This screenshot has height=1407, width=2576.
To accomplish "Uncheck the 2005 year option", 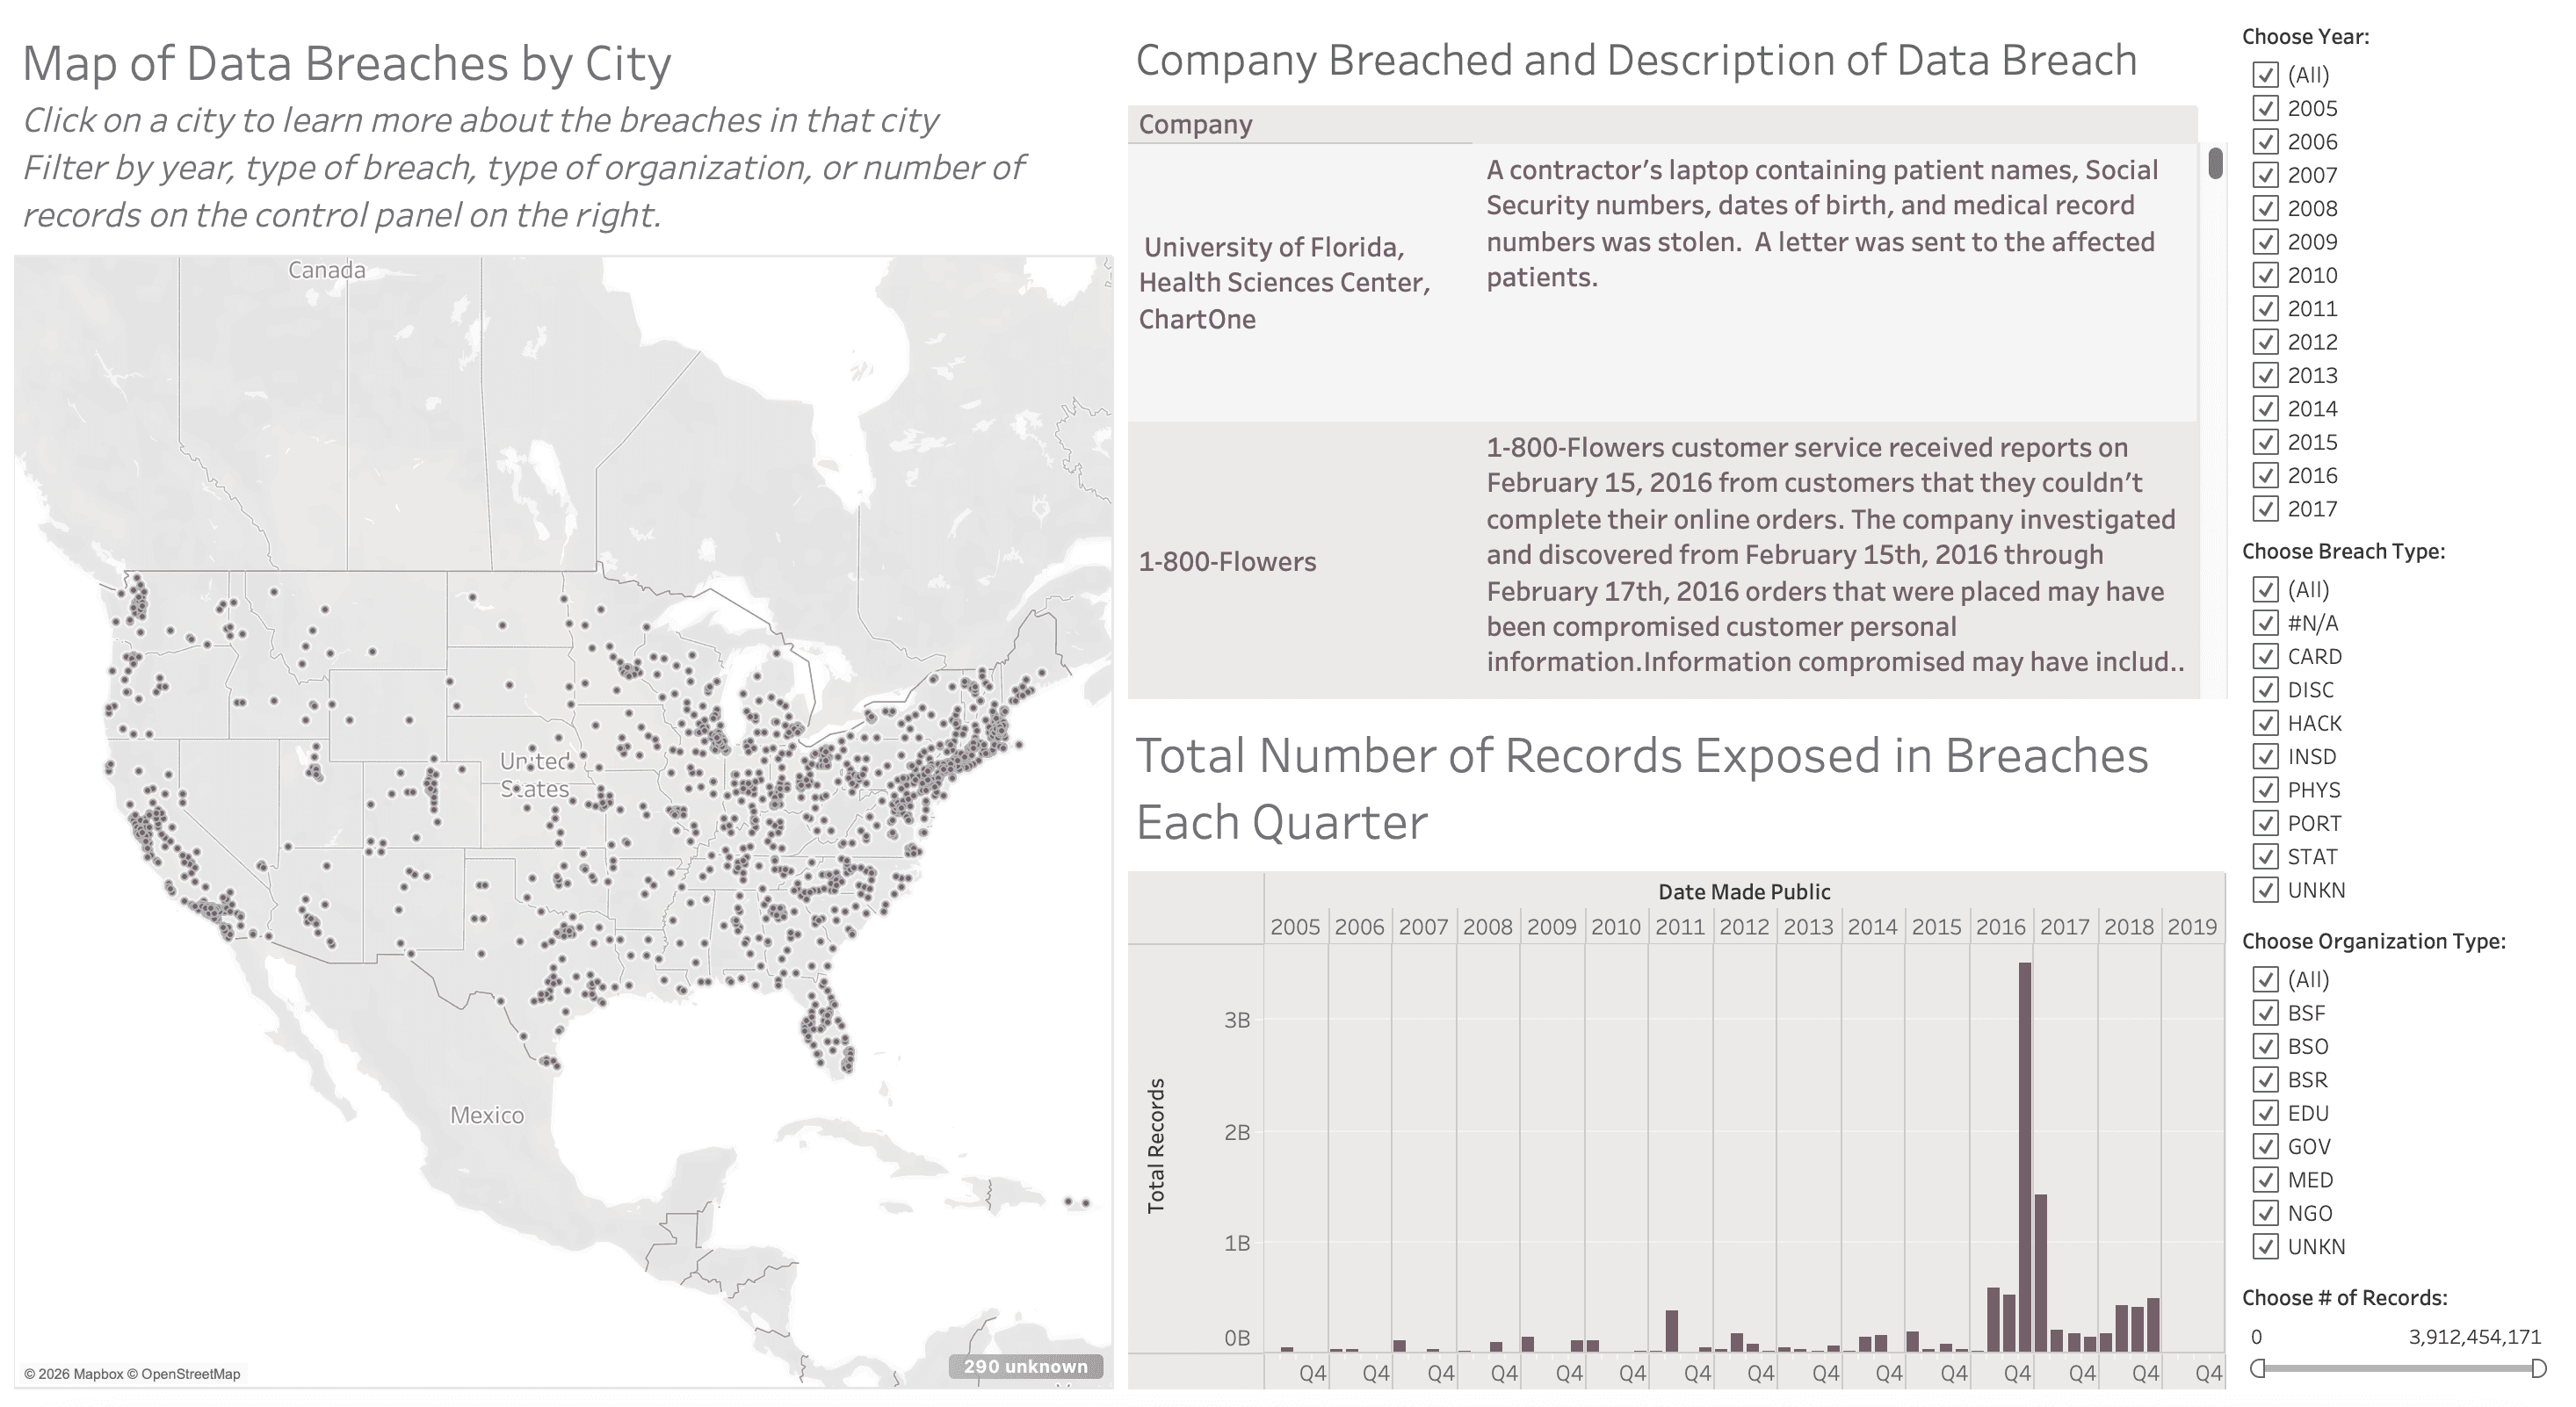I will click(2266, 108).
